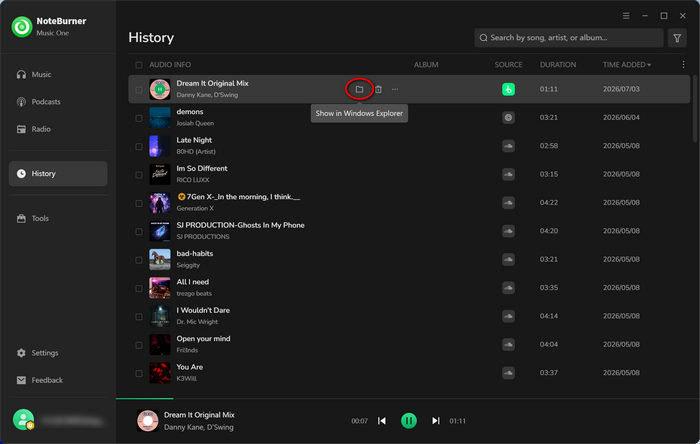Check the Im So Different checkbox

pyautogui.click(x=139, y=175)
